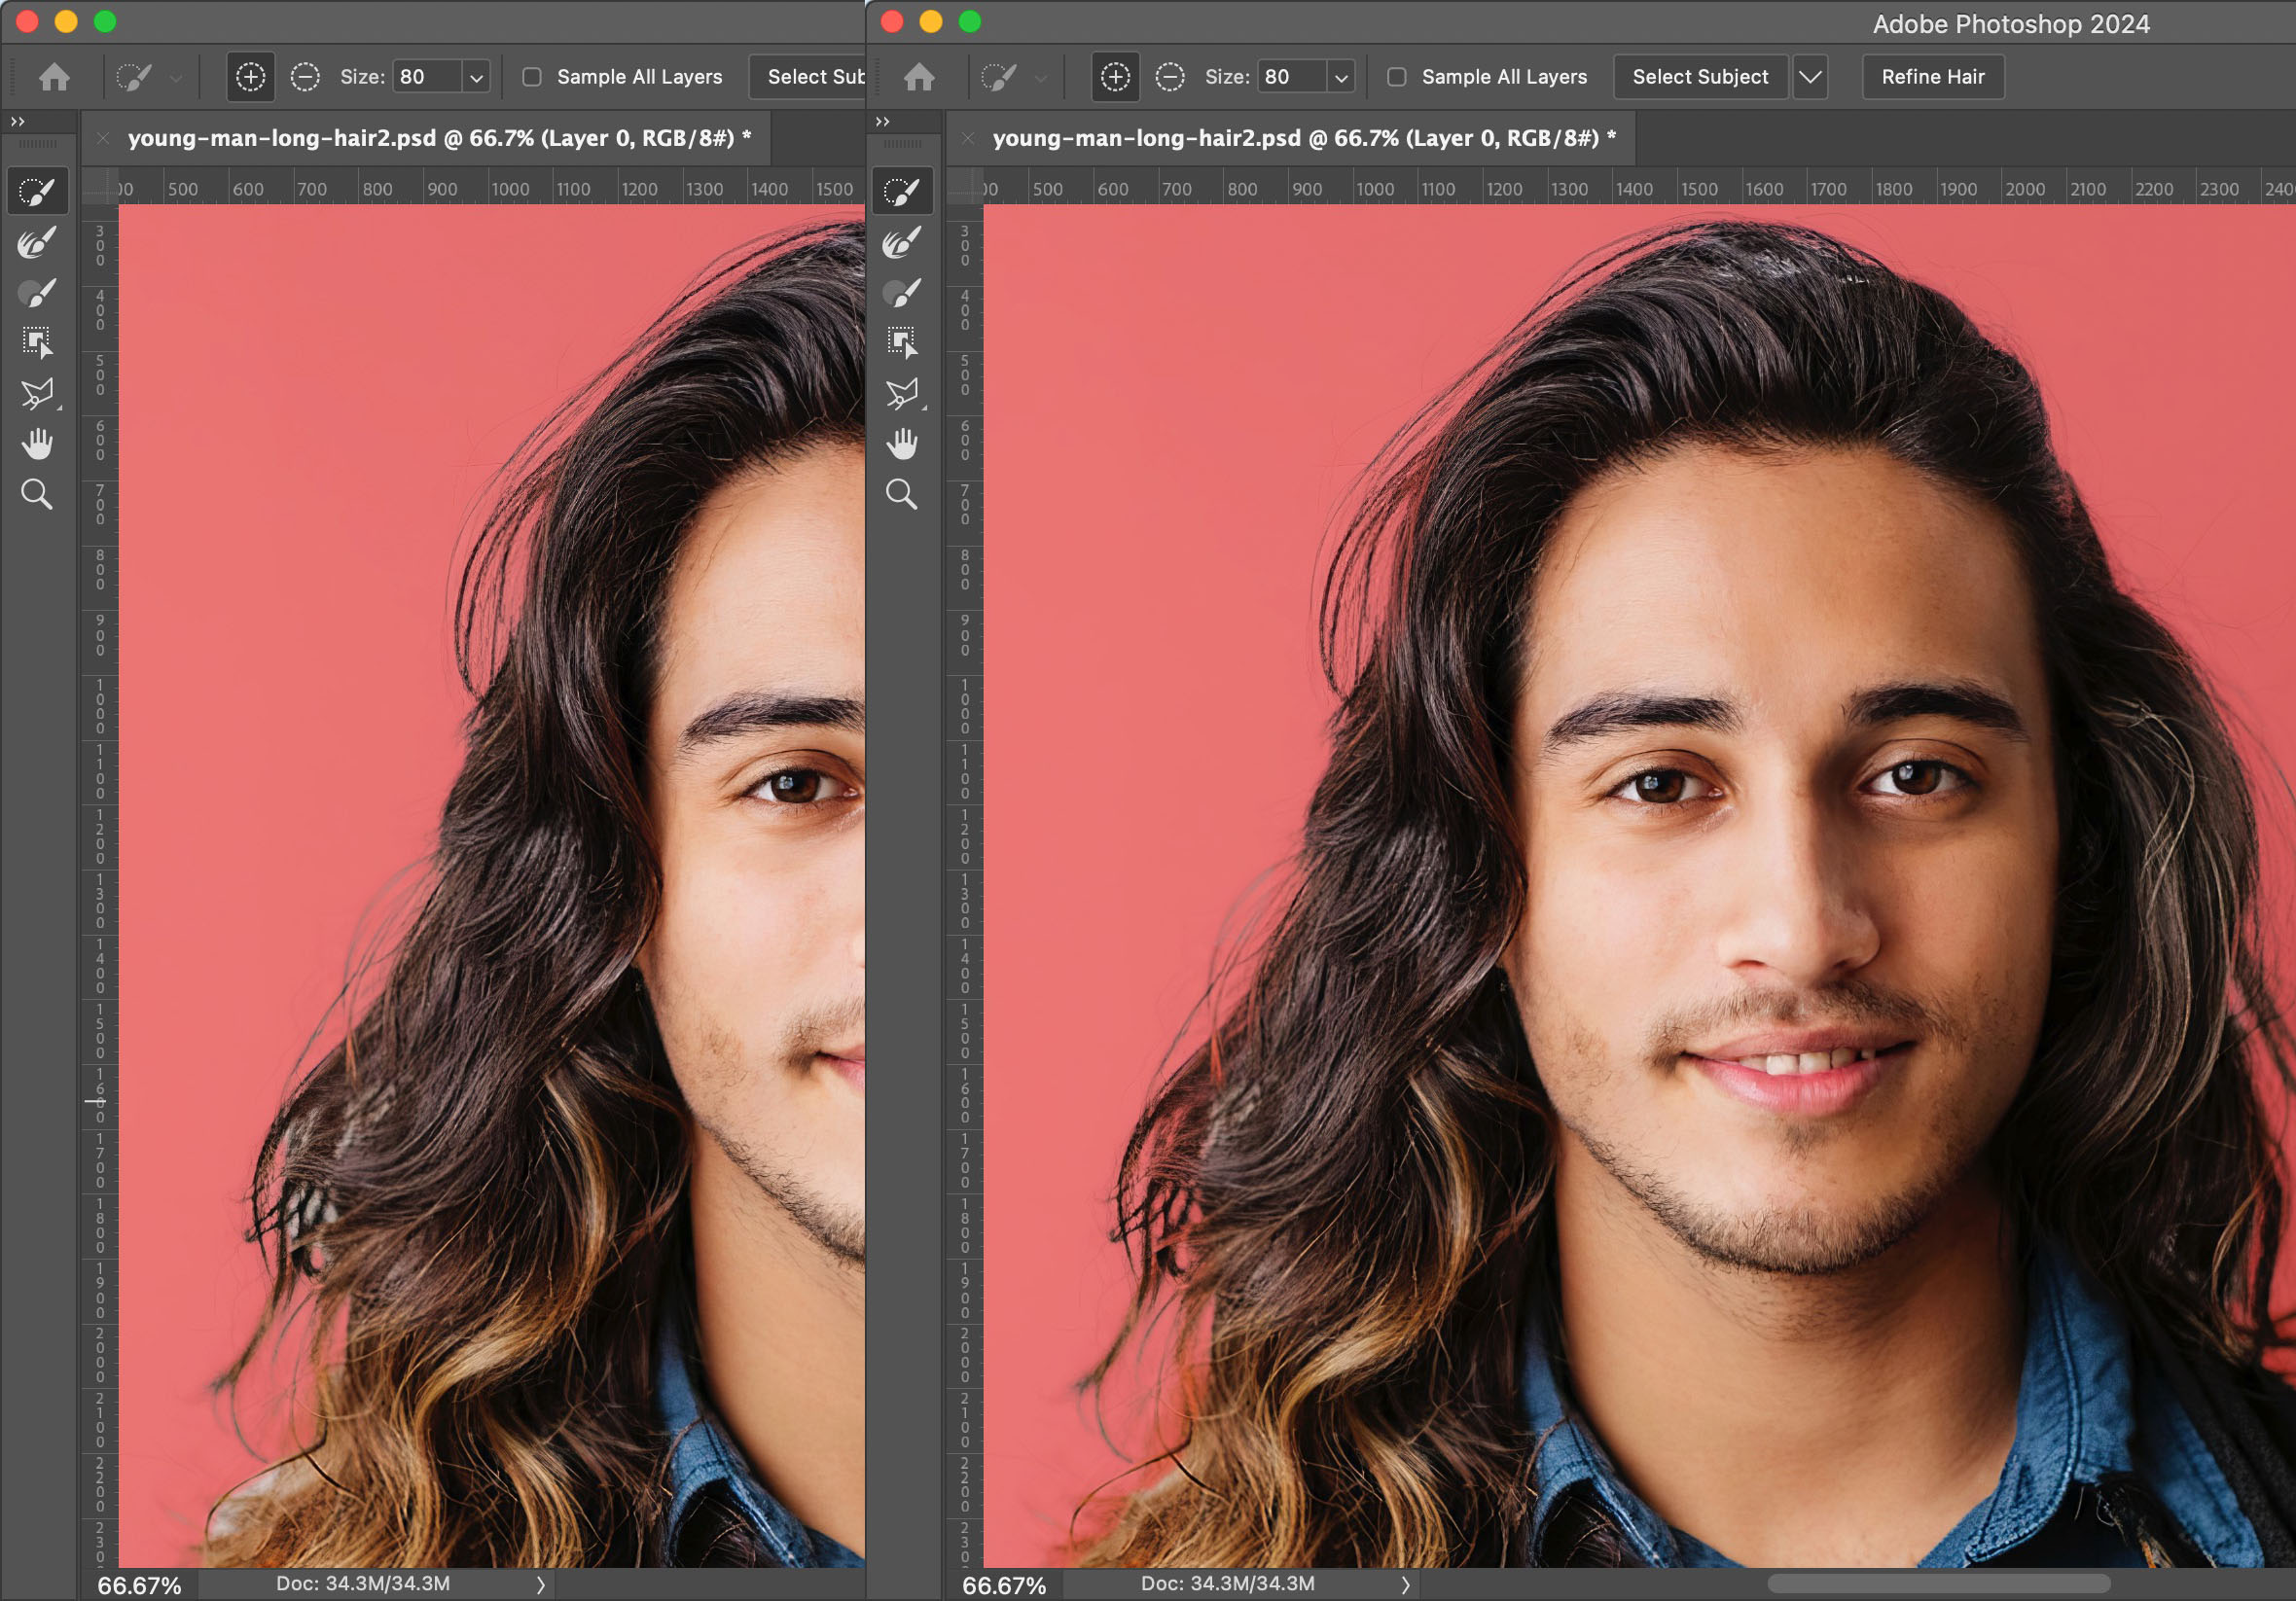Click the Select Subject button in right window
This screenshot has height=1601, width=2296.
(1700, 77)
